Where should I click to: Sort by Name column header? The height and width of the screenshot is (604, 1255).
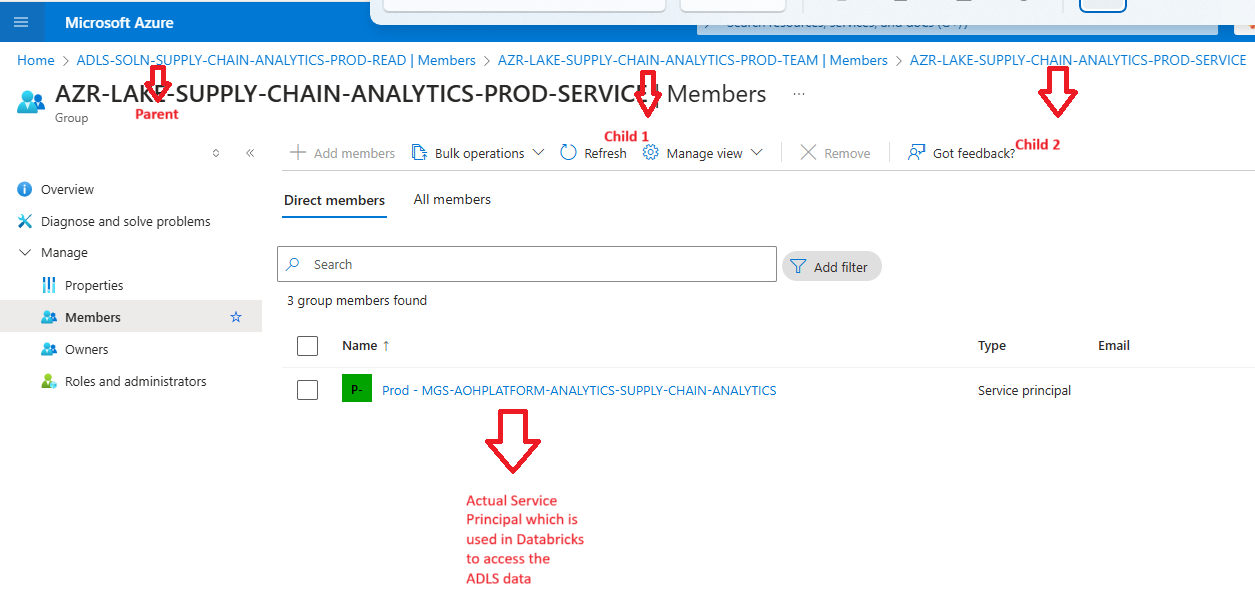coord(366,346)
